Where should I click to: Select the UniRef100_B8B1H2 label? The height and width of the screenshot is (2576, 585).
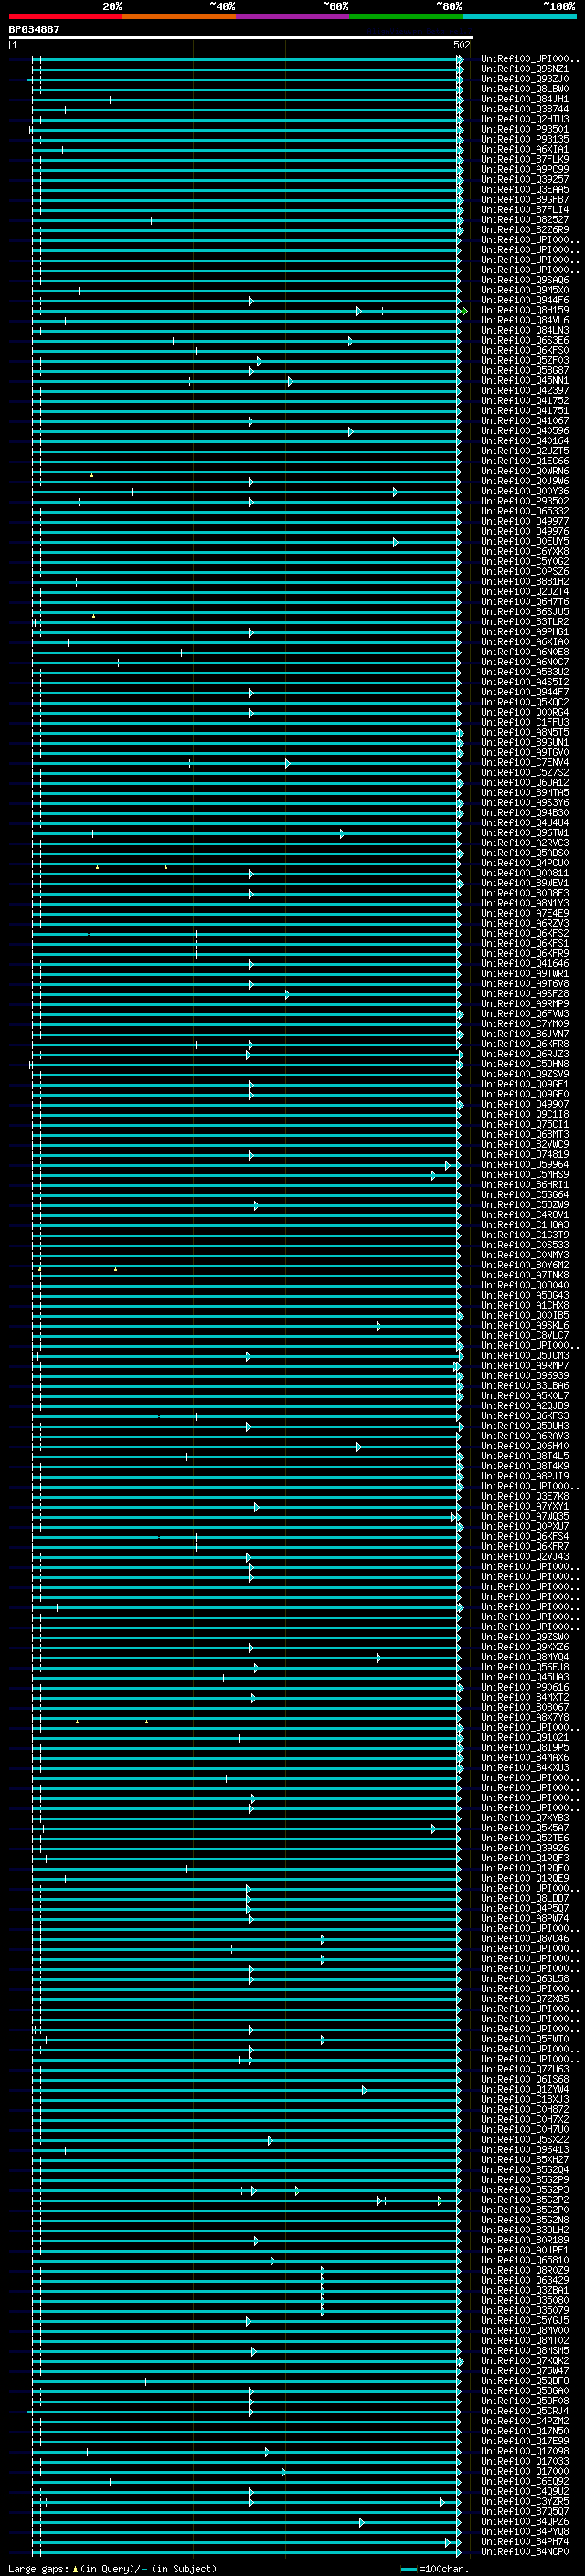pyautogui.click(x=525, y=581)
